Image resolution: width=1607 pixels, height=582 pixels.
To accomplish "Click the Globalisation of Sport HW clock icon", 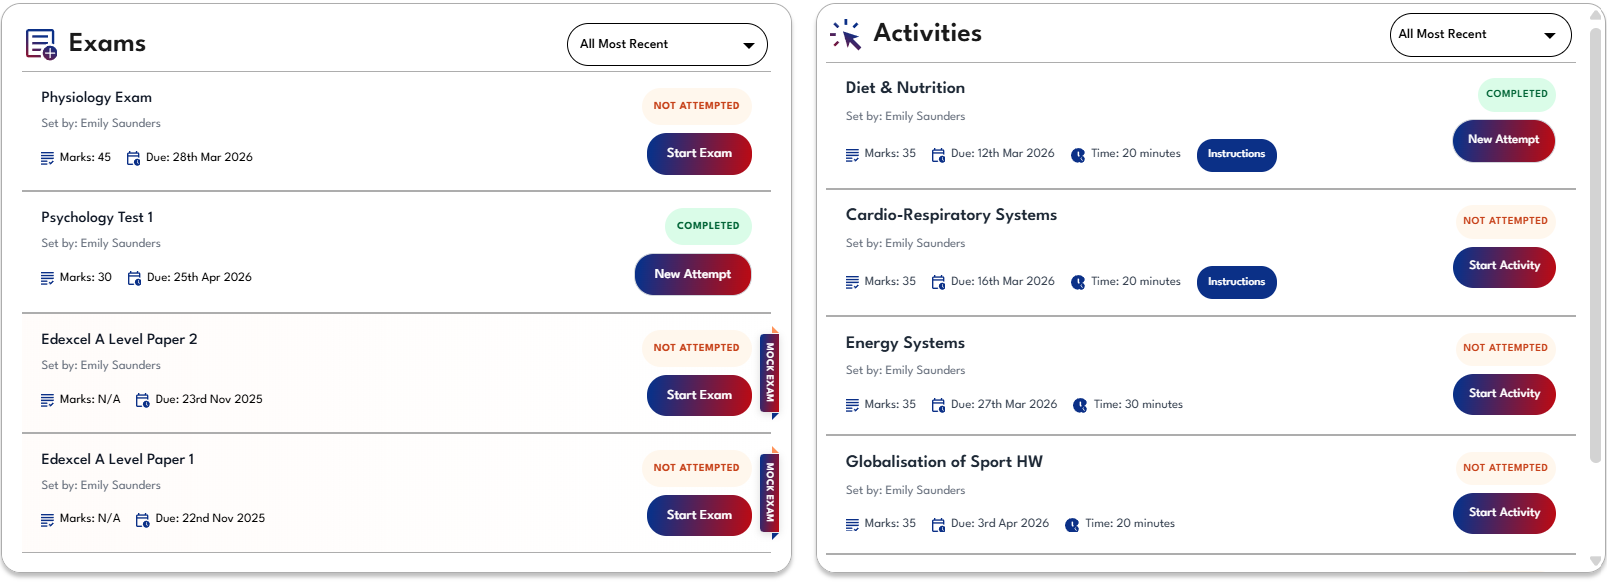I will point(1072,525).
